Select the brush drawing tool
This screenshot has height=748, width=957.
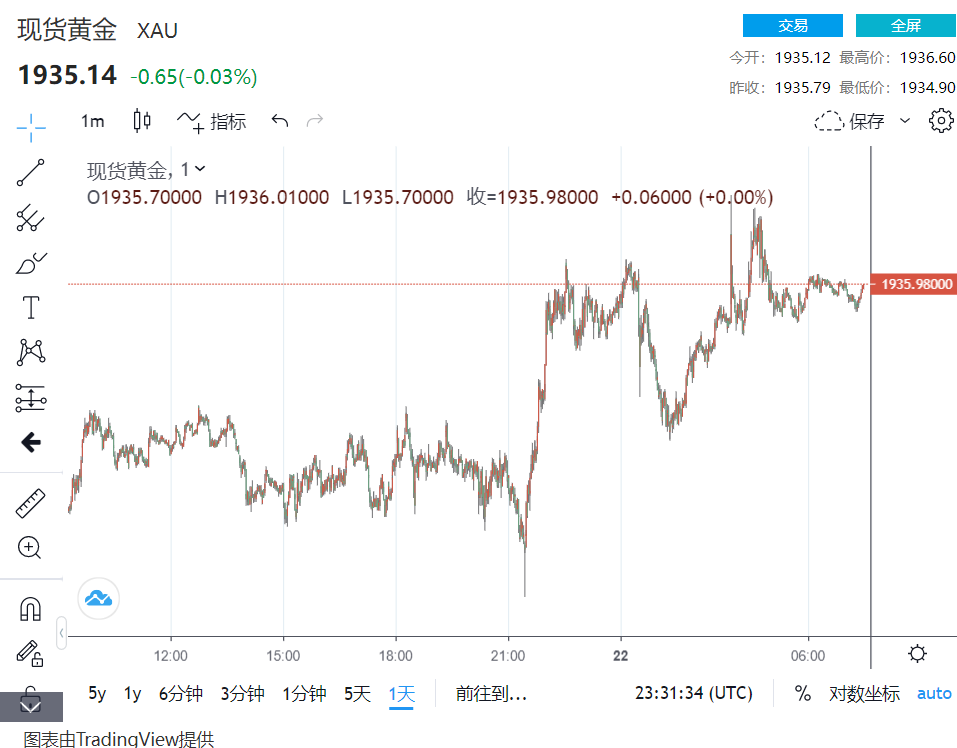click(31, 263)
